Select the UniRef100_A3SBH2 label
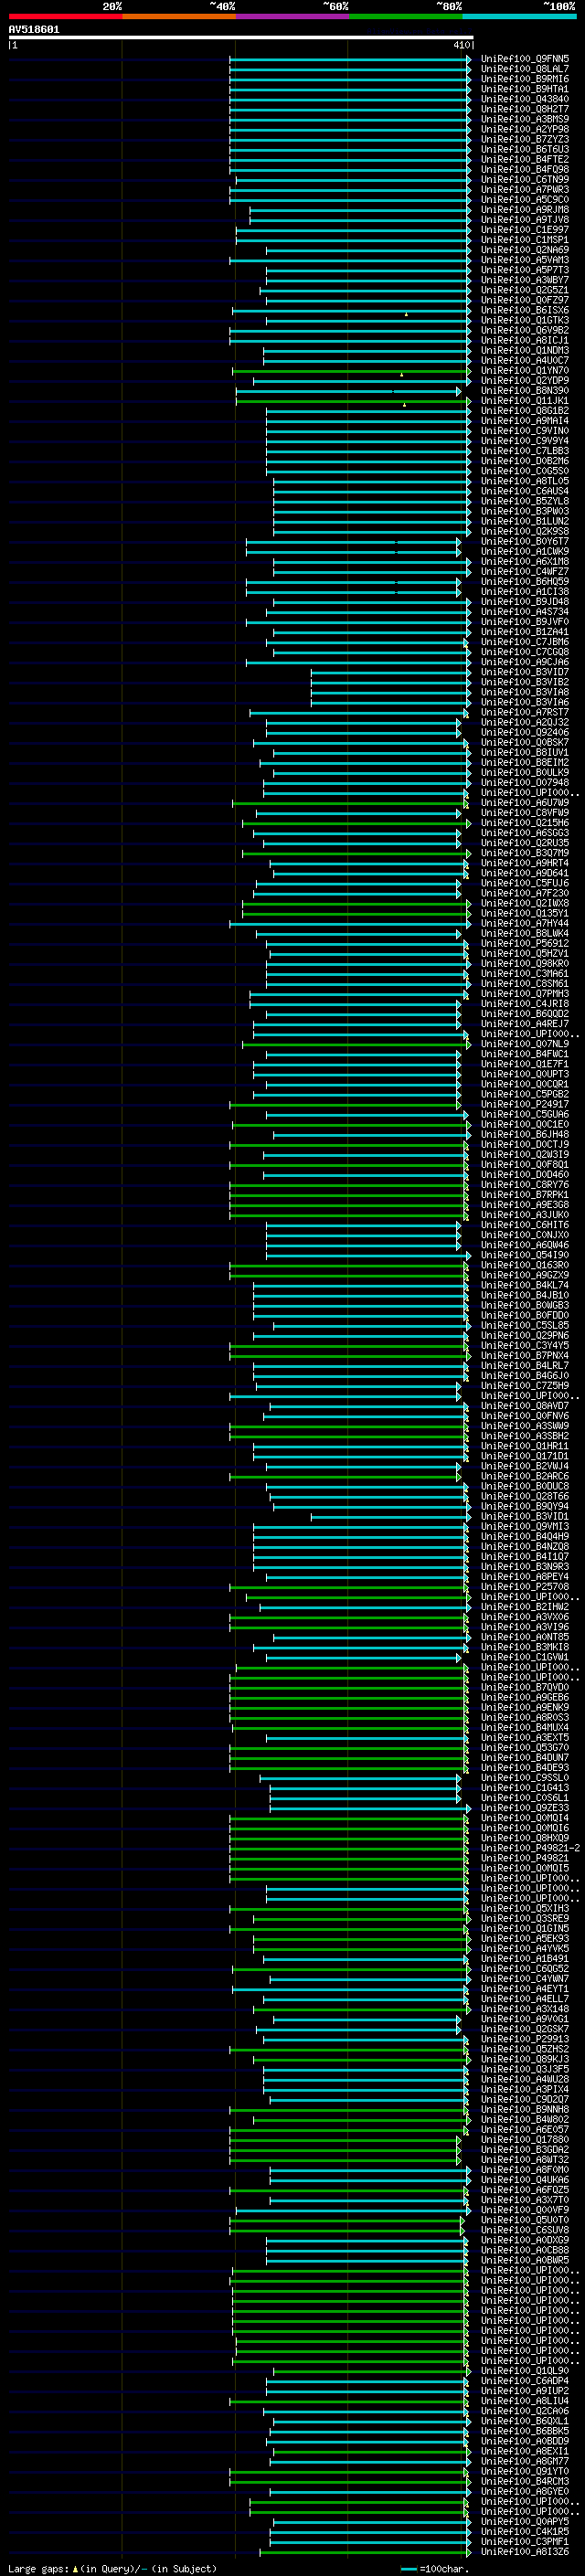The width and height of the screenshot is (585, 2576). tap(525, 1436)
